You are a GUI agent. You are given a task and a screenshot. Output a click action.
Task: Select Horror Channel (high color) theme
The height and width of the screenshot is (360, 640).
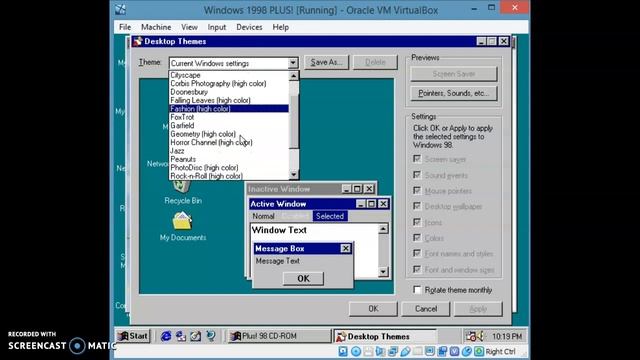click(x=229, y=142)
